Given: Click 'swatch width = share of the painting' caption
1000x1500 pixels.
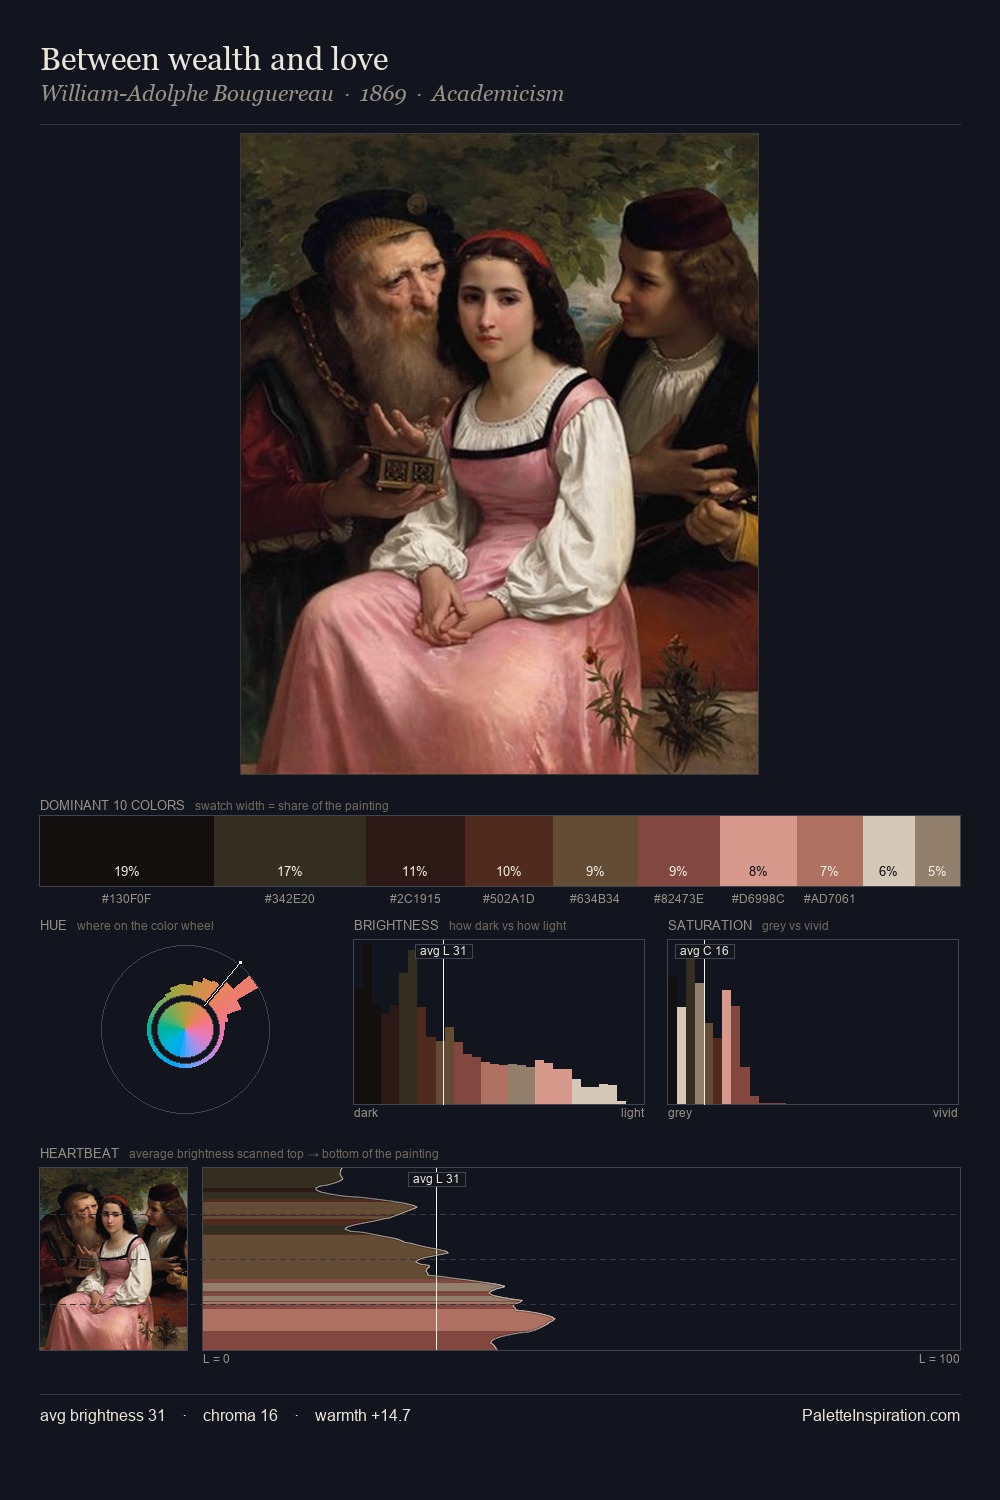Looking at the screenshot, I should (x=292, y=806).
